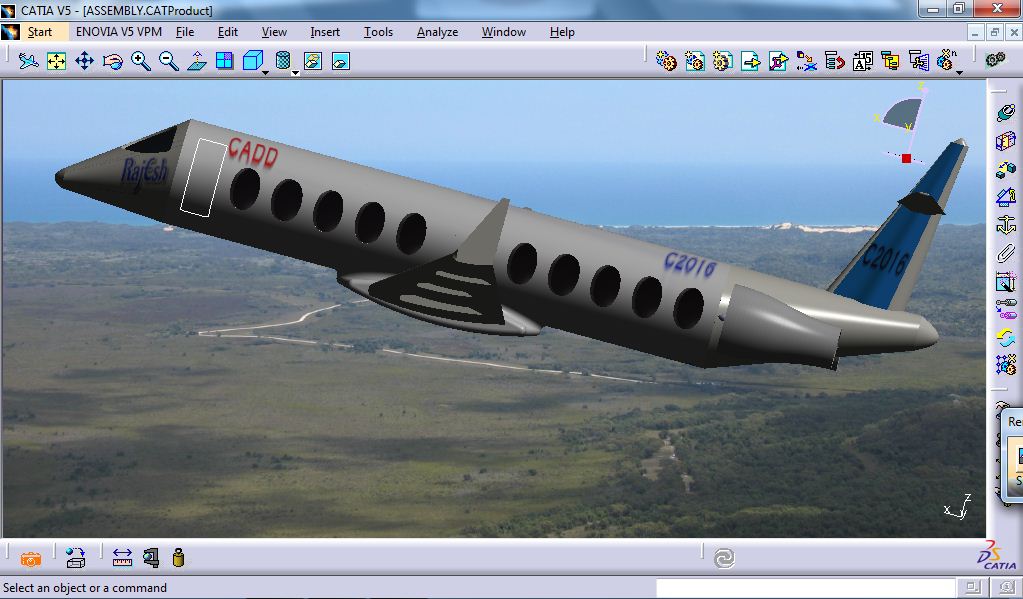
Task: Open the ENOVIA V5 VPM menu
Action: click(x=119, y=32)
